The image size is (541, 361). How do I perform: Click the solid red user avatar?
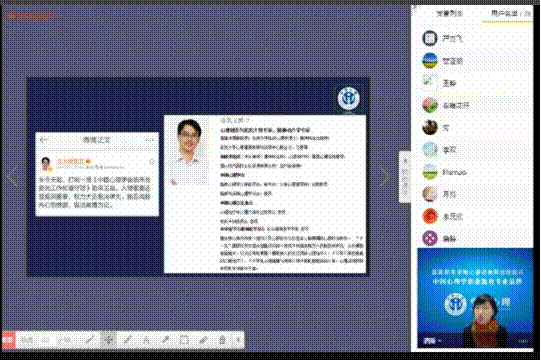point(430,216)
